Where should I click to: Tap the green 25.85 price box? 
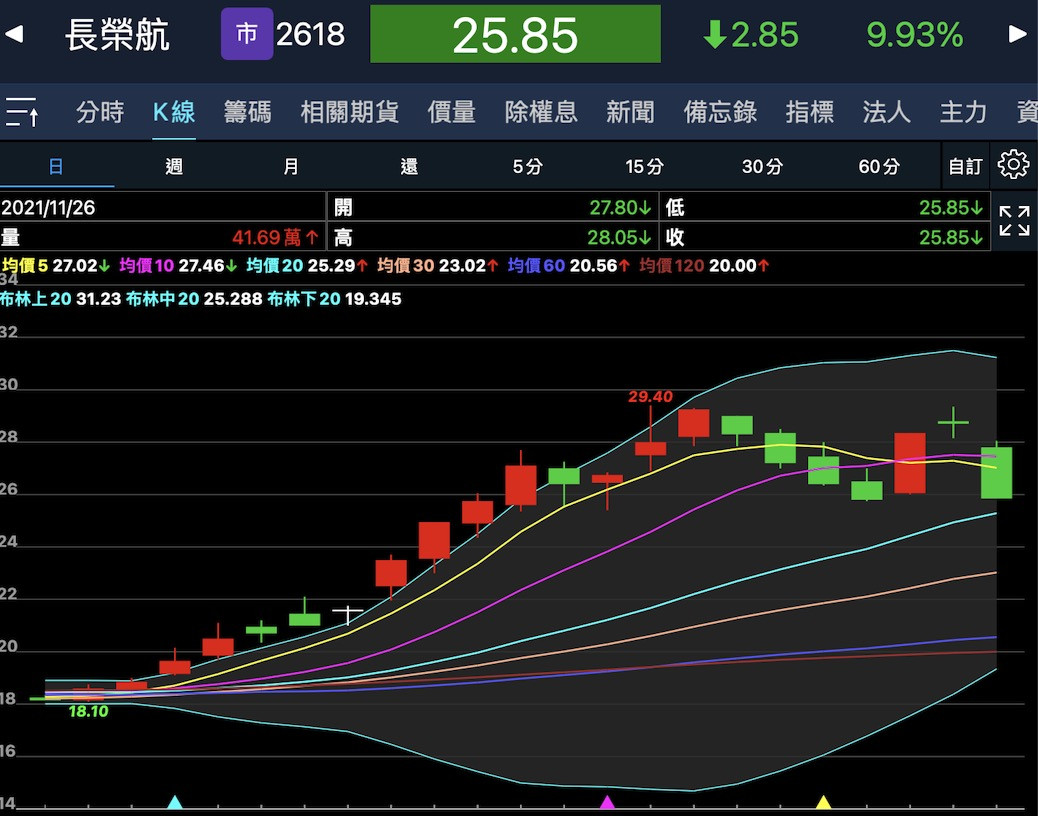tap(515, 34)
